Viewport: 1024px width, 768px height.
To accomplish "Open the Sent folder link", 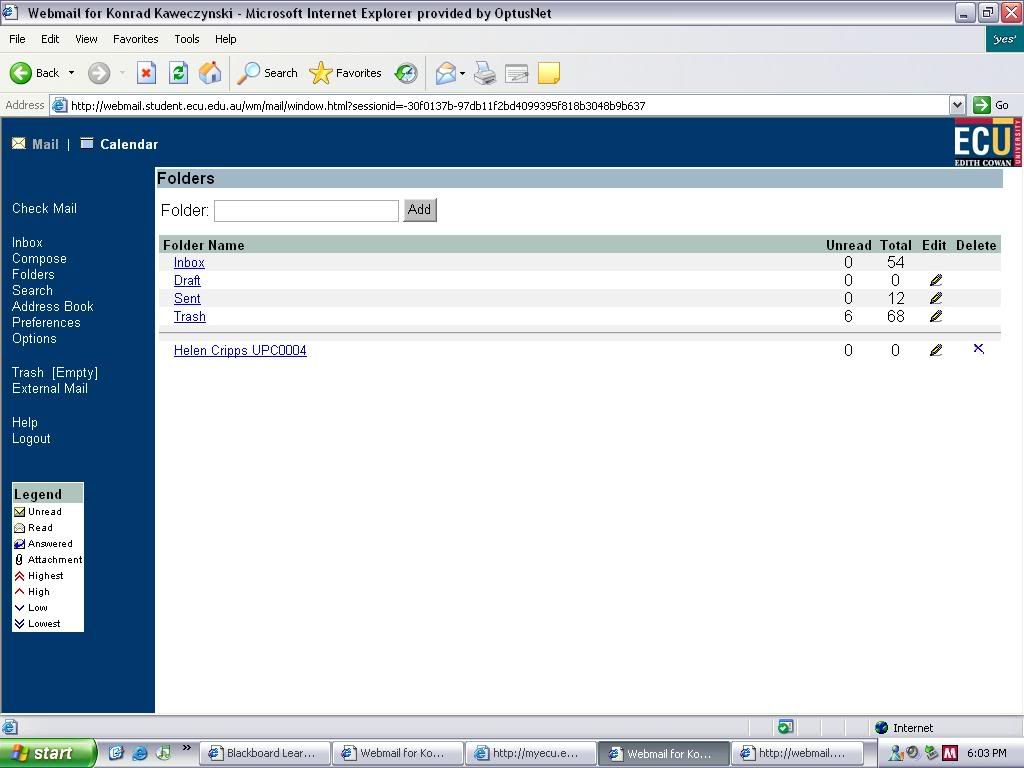I will 187,298.
